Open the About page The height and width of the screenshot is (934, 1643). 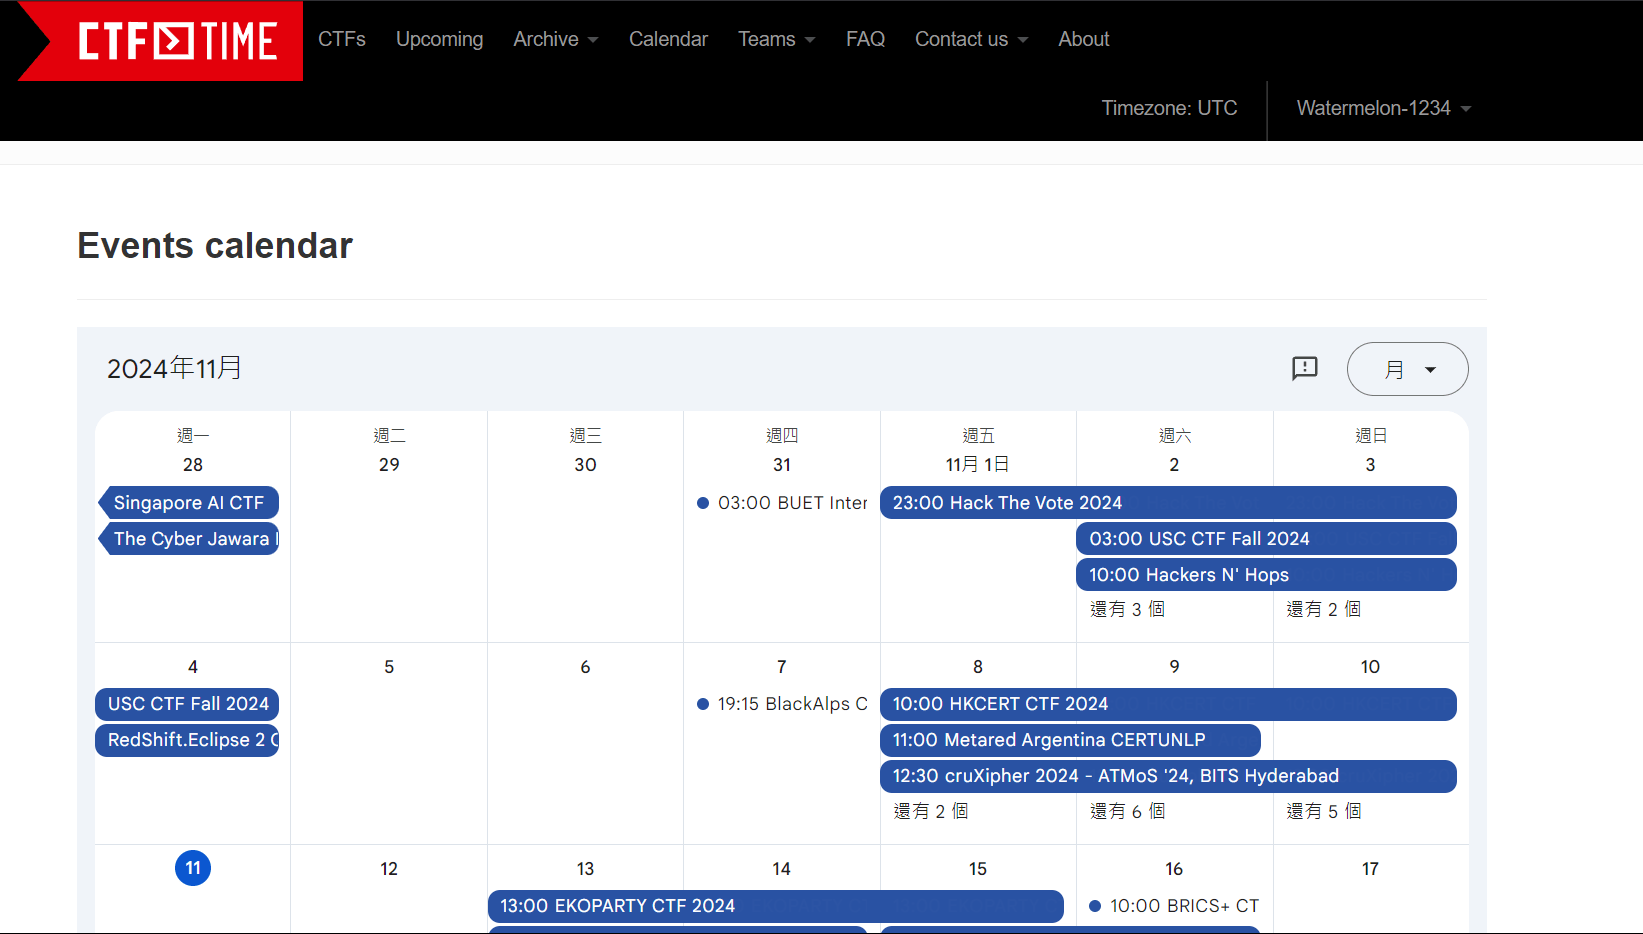tap(1084, 39)
